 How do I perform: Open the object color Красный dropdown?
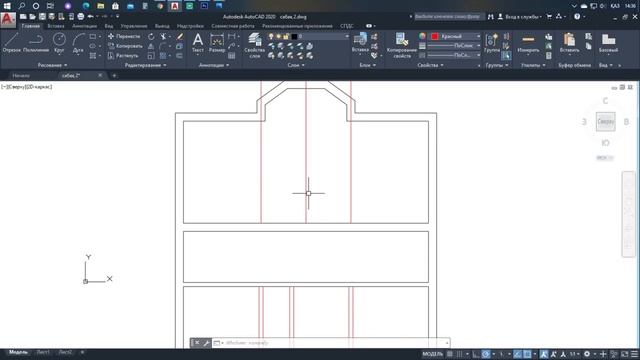tap(456, 36)
